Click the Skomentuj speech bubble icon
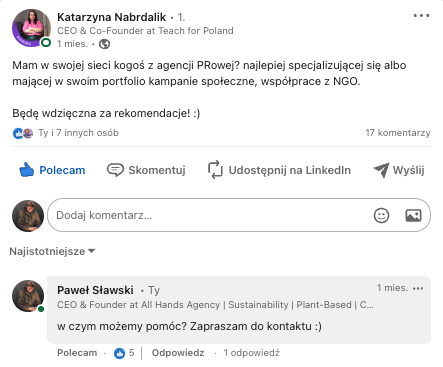 (115, 170)
